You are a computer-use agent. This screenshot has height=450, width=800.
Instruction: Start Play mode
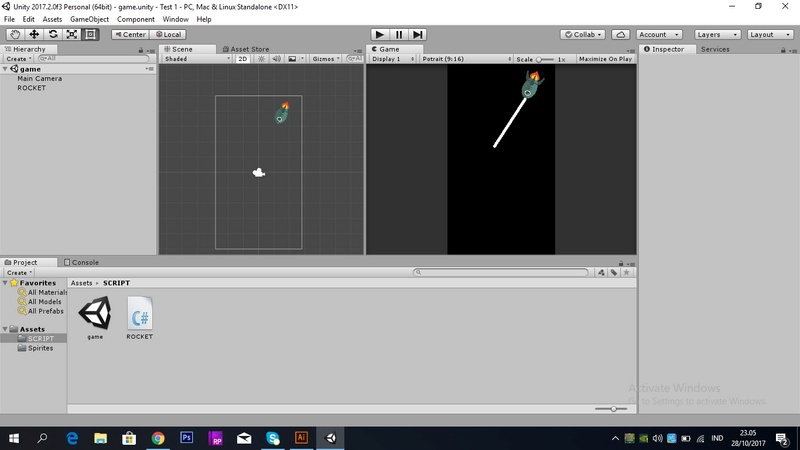tap(380, 34)
